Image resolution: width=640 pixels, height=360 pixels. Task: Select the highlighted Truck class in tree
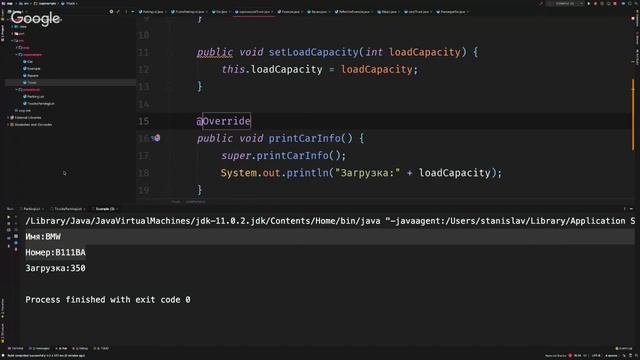(x=70, y=82)
